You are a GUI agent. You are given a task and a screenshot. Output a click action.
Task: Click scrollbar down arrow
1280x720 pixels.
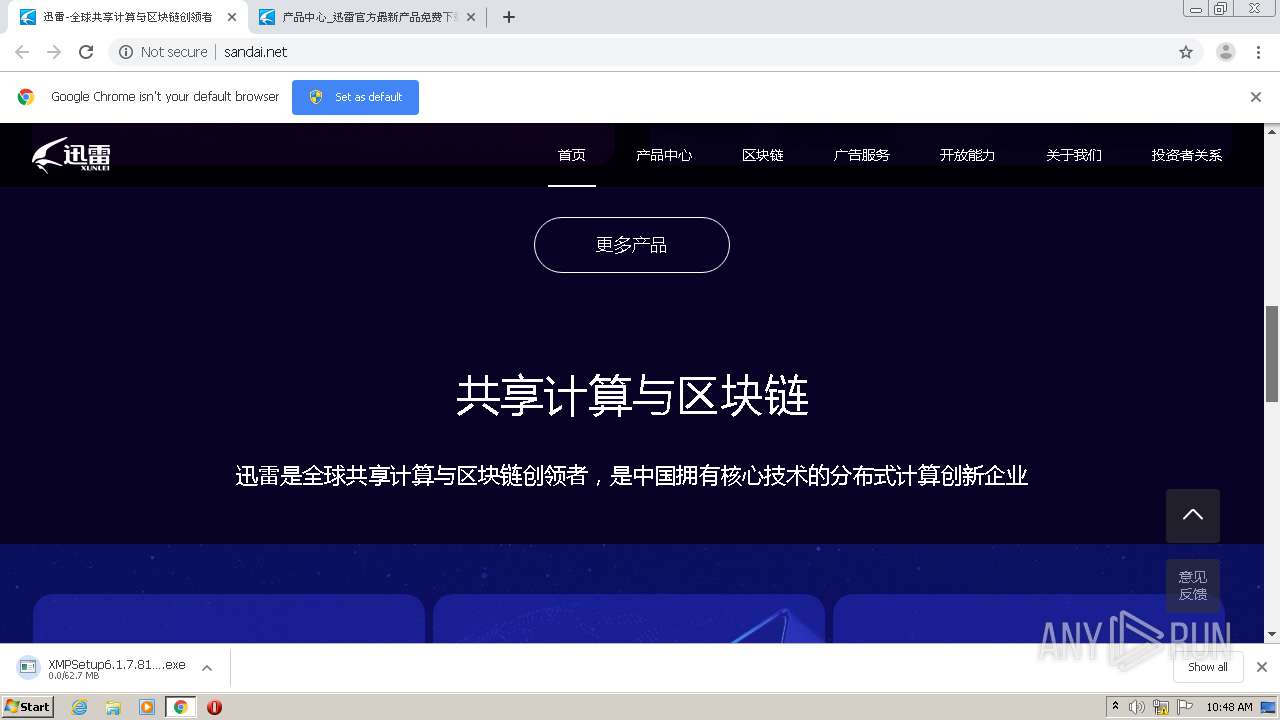pyautogui.click(x=1272, y=634)
